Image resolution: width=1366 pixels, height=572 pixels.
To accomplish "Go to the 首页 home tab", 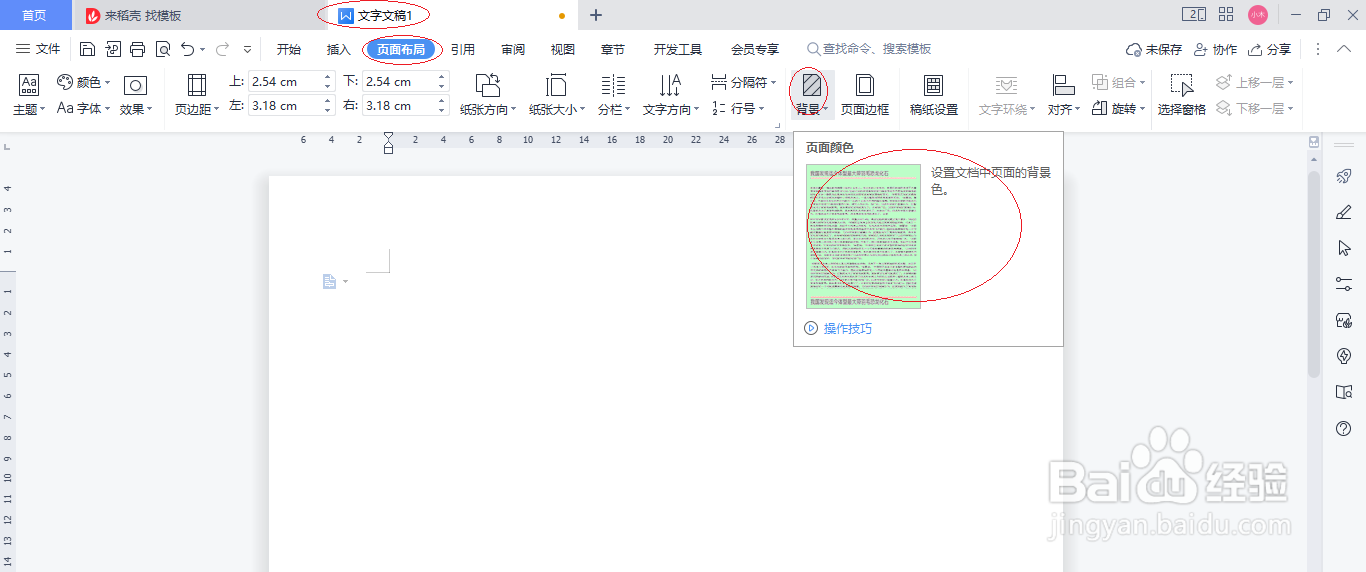I will pos(35,15).
